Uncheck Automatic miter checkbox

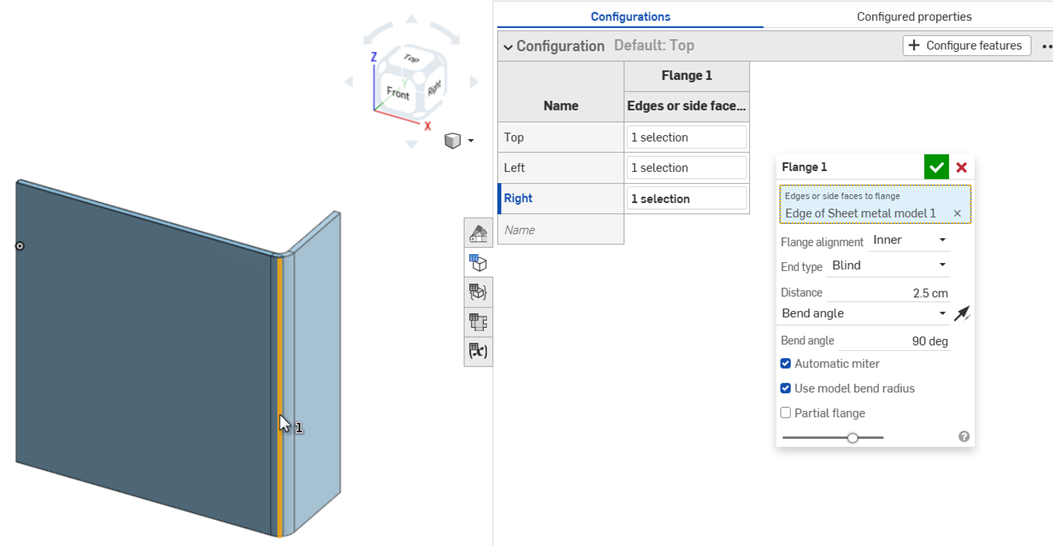pyautogui.click(x=786, y=364)
